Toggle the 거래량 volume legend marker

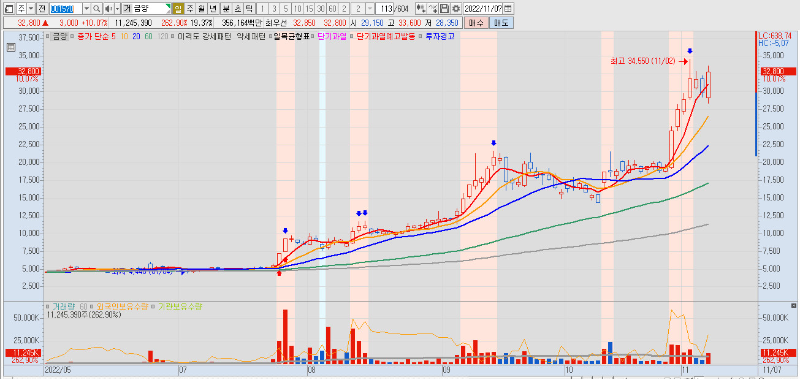coord(48,307)
